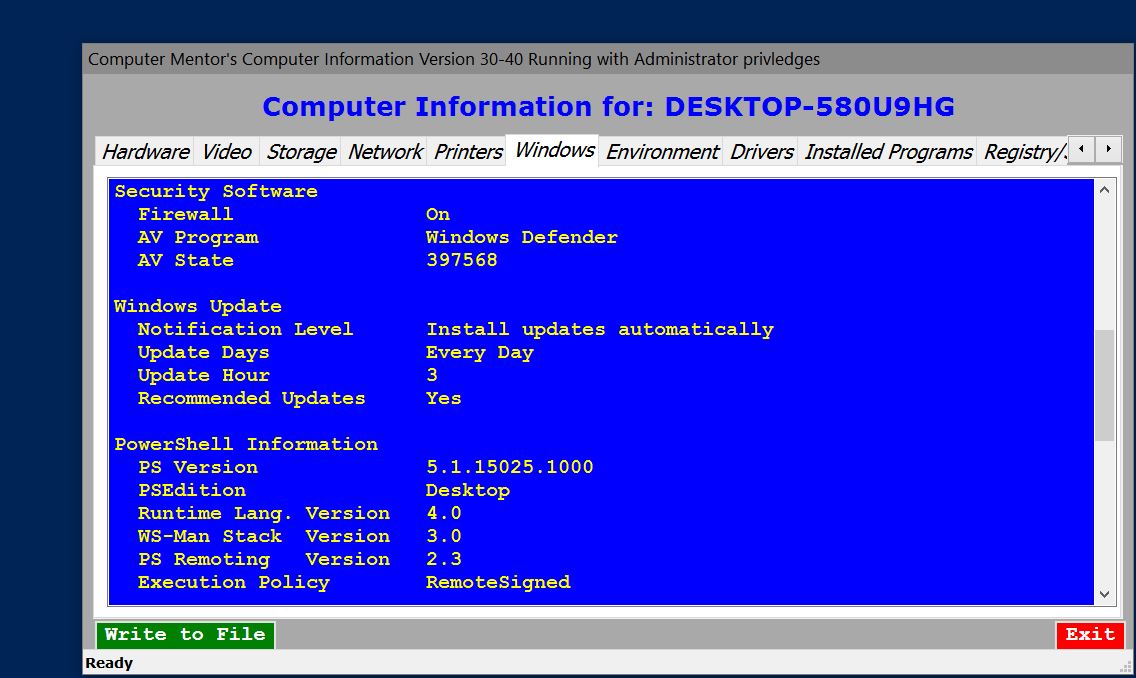Open the Hardware tab
This screenshot has height=678, width=1136.
[x=145, y=152]
